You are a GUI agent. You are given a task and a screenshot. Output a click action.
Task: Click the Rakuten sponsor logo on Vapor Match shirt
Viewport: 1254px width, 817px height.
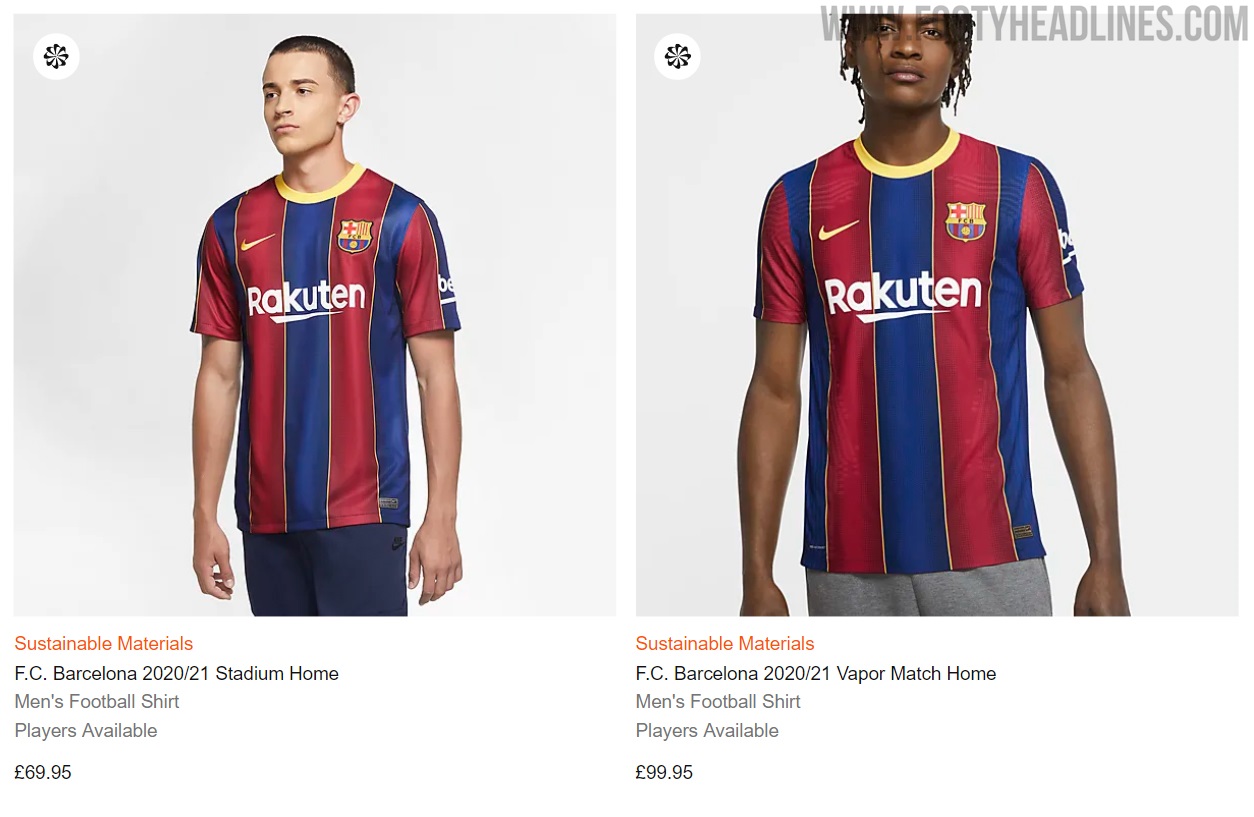(902, 295)
